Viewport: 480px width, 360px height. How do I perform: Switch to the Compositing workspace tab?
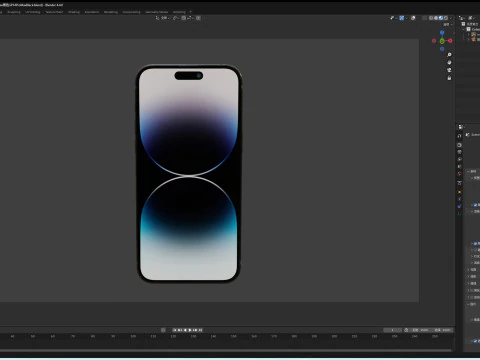point(131,12)
